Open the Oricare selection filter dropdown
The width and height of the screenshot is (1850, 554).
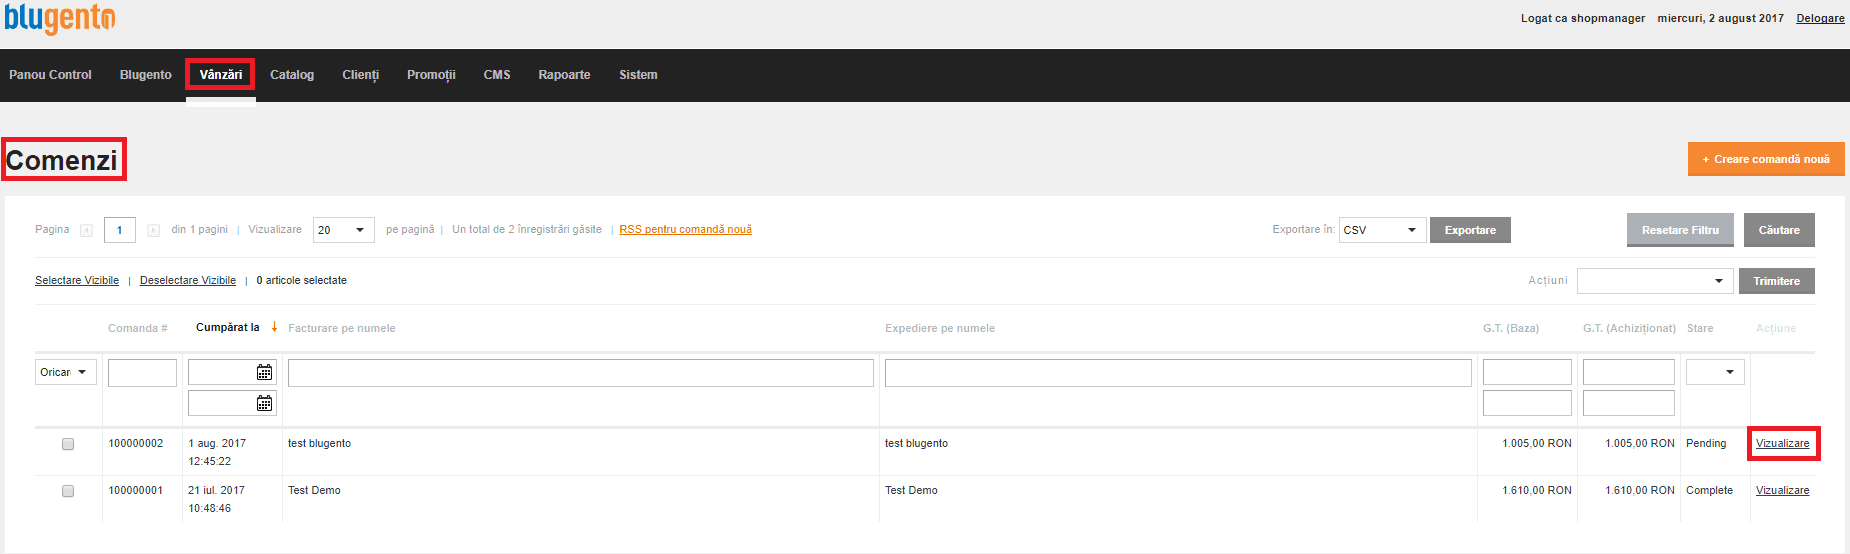(x=66, y=372)
